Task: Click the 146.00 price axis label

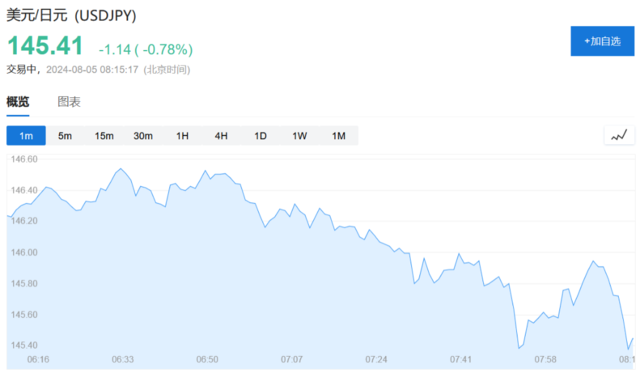Action: [24, 252]
